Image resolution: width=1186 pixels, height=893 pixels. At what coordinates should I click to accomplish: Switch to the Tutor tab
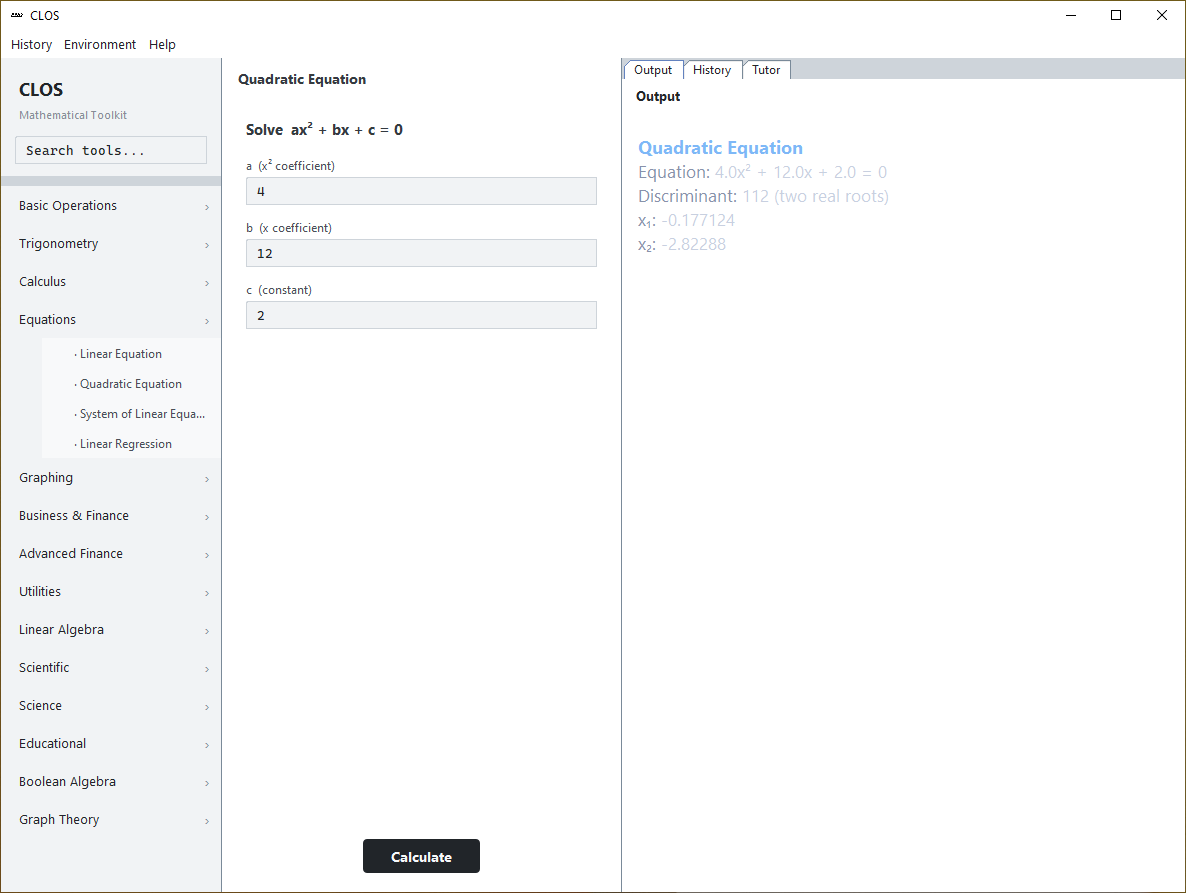tap(766, 70)
